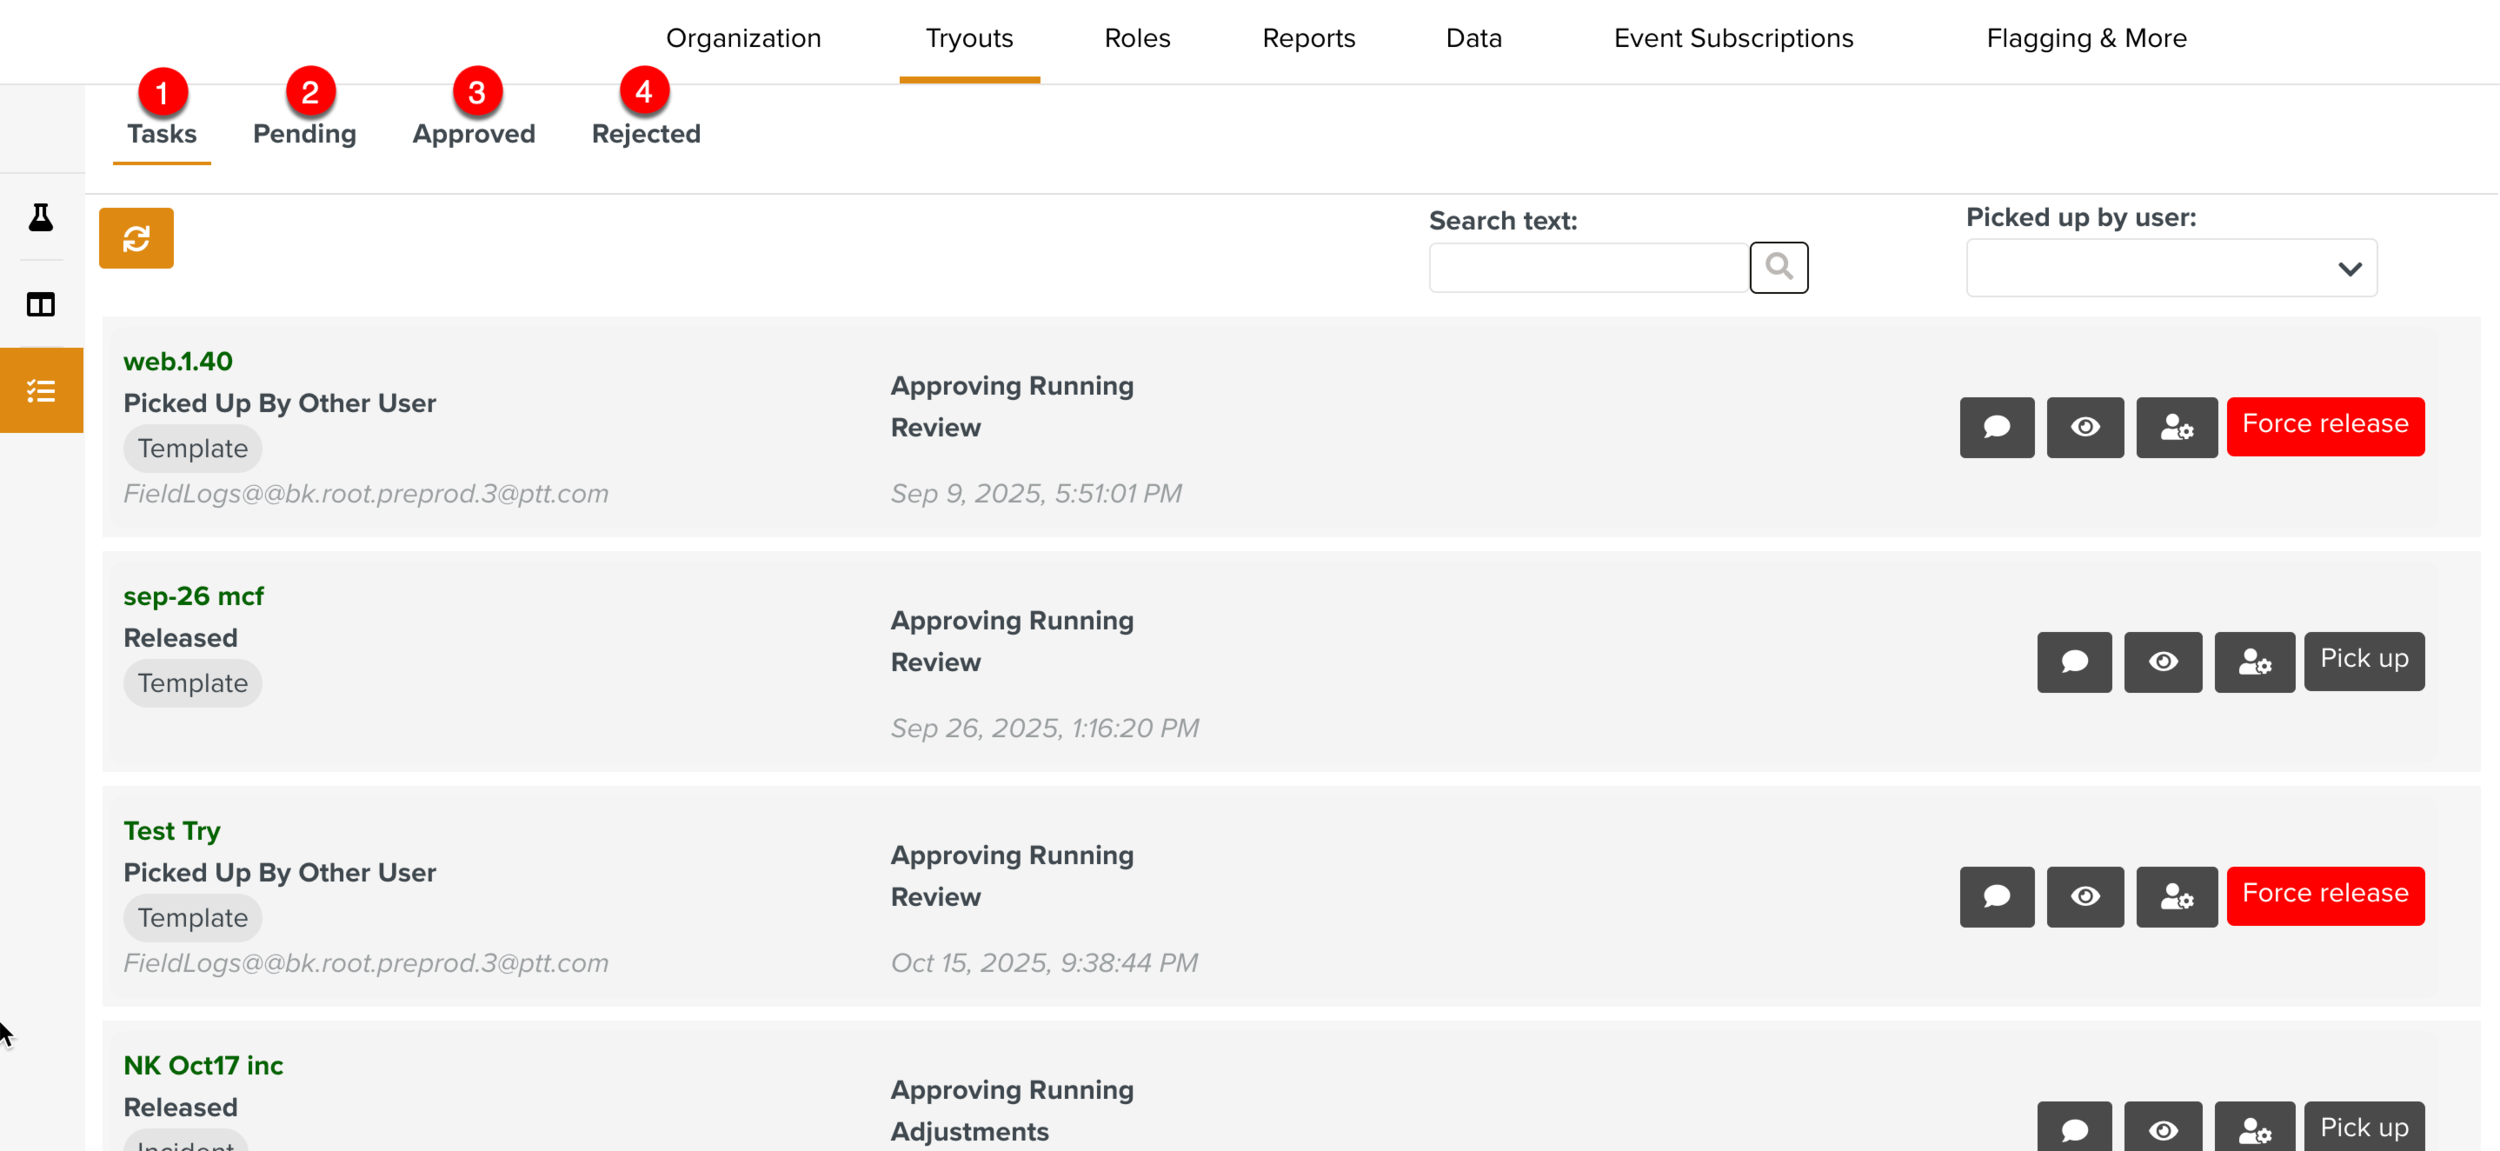Click eye icon on sep-26 mcf row

pos(2162,662)
